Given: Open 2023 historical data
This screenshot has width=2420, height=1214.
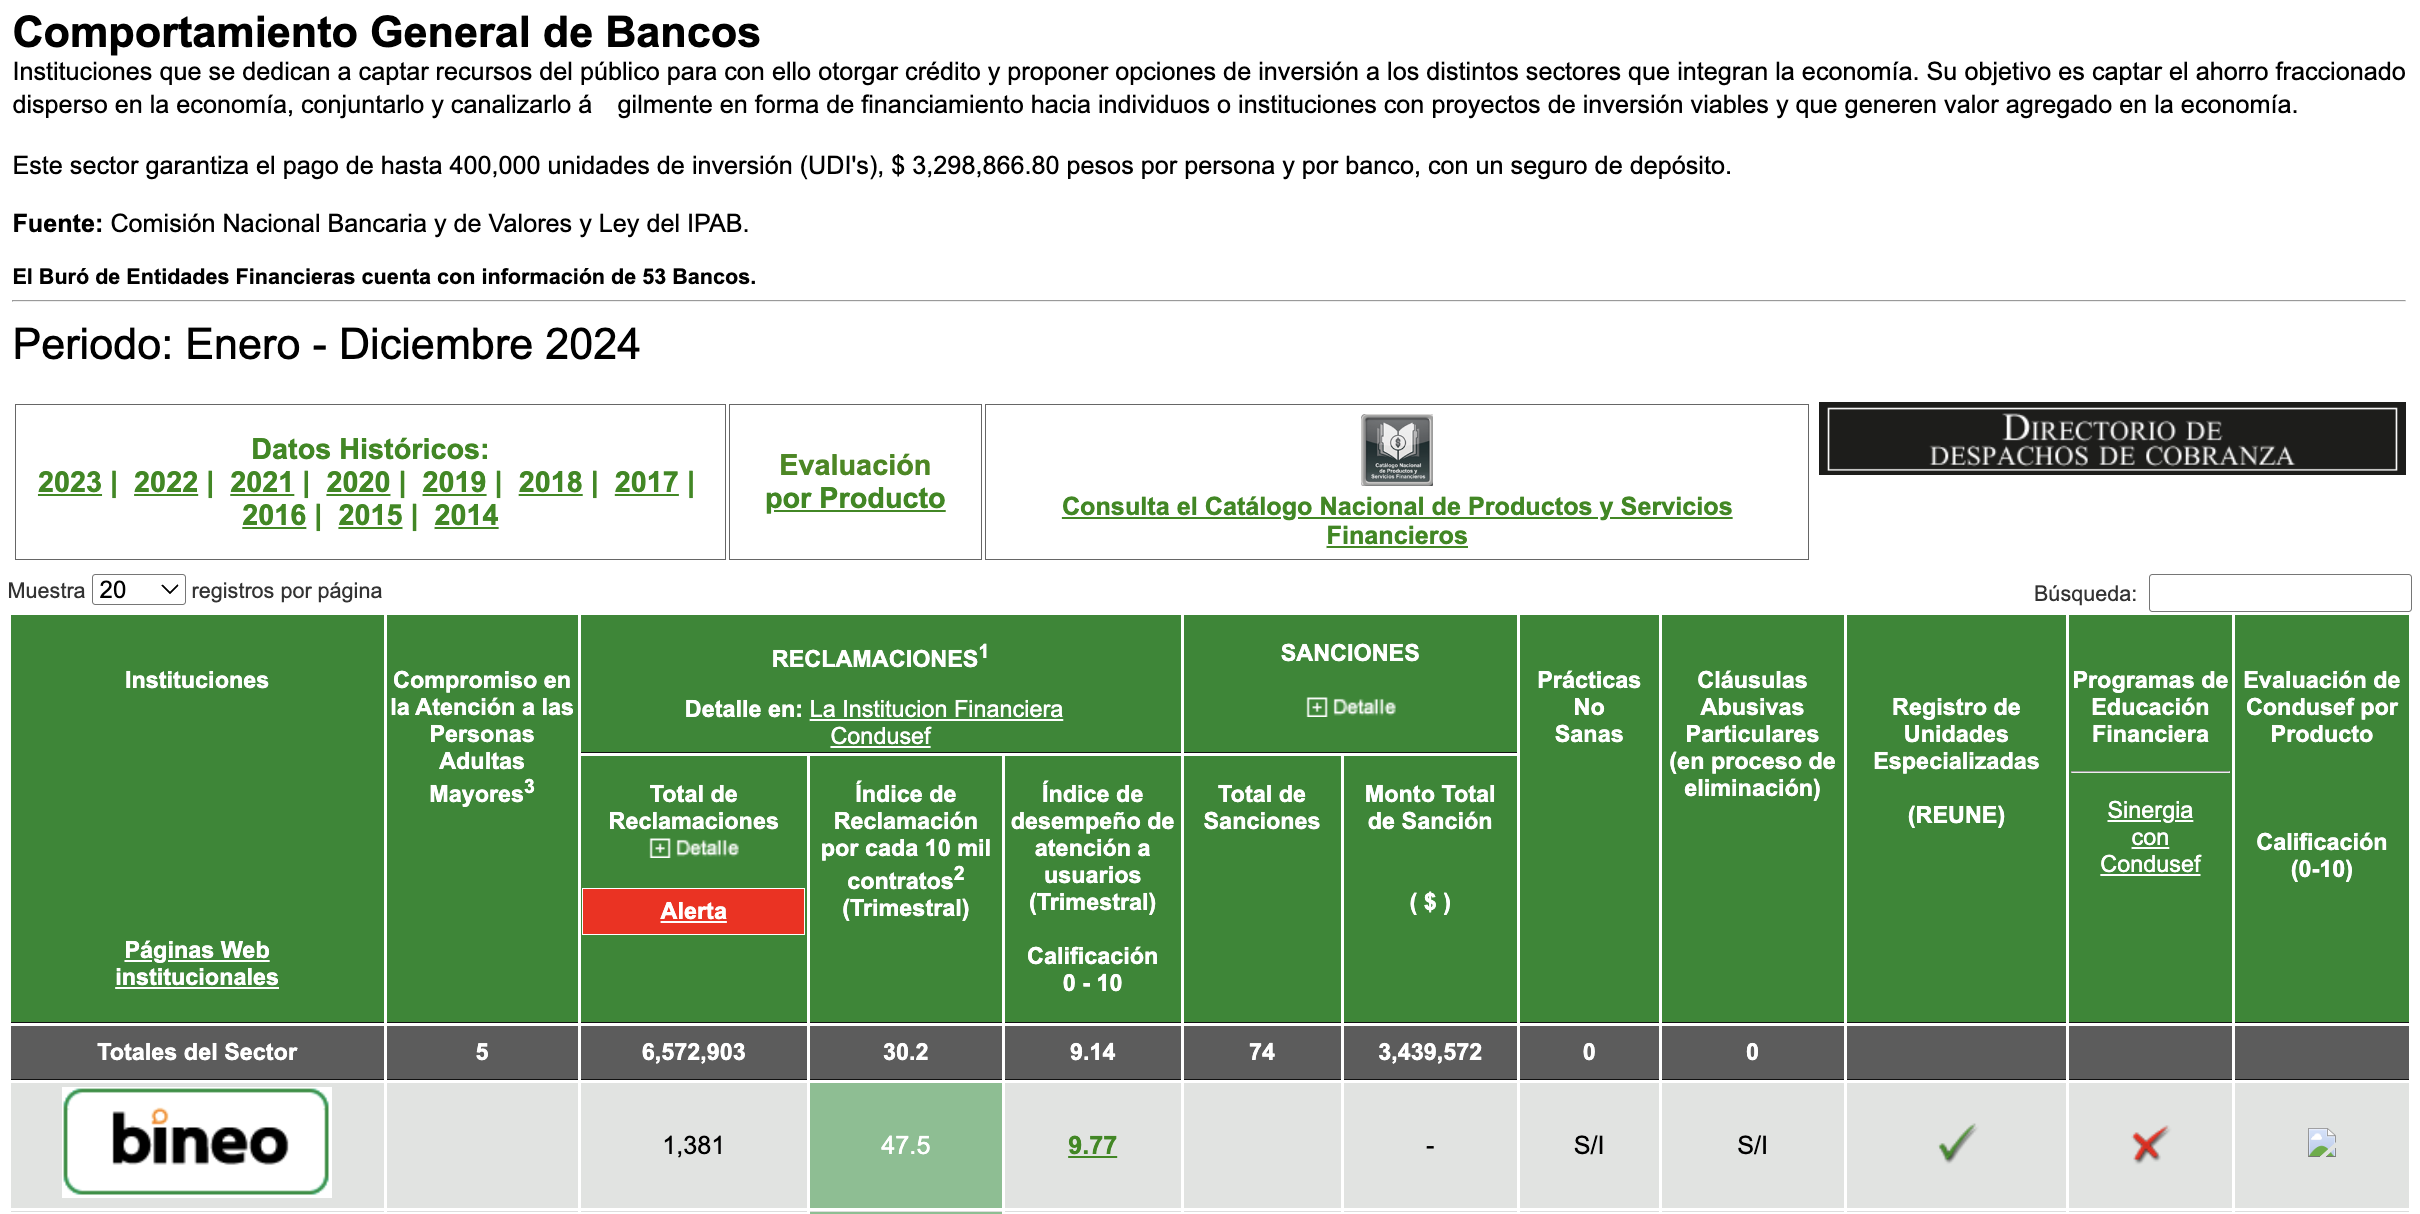Looking at the screenshot, I should (x=70, y=482).
